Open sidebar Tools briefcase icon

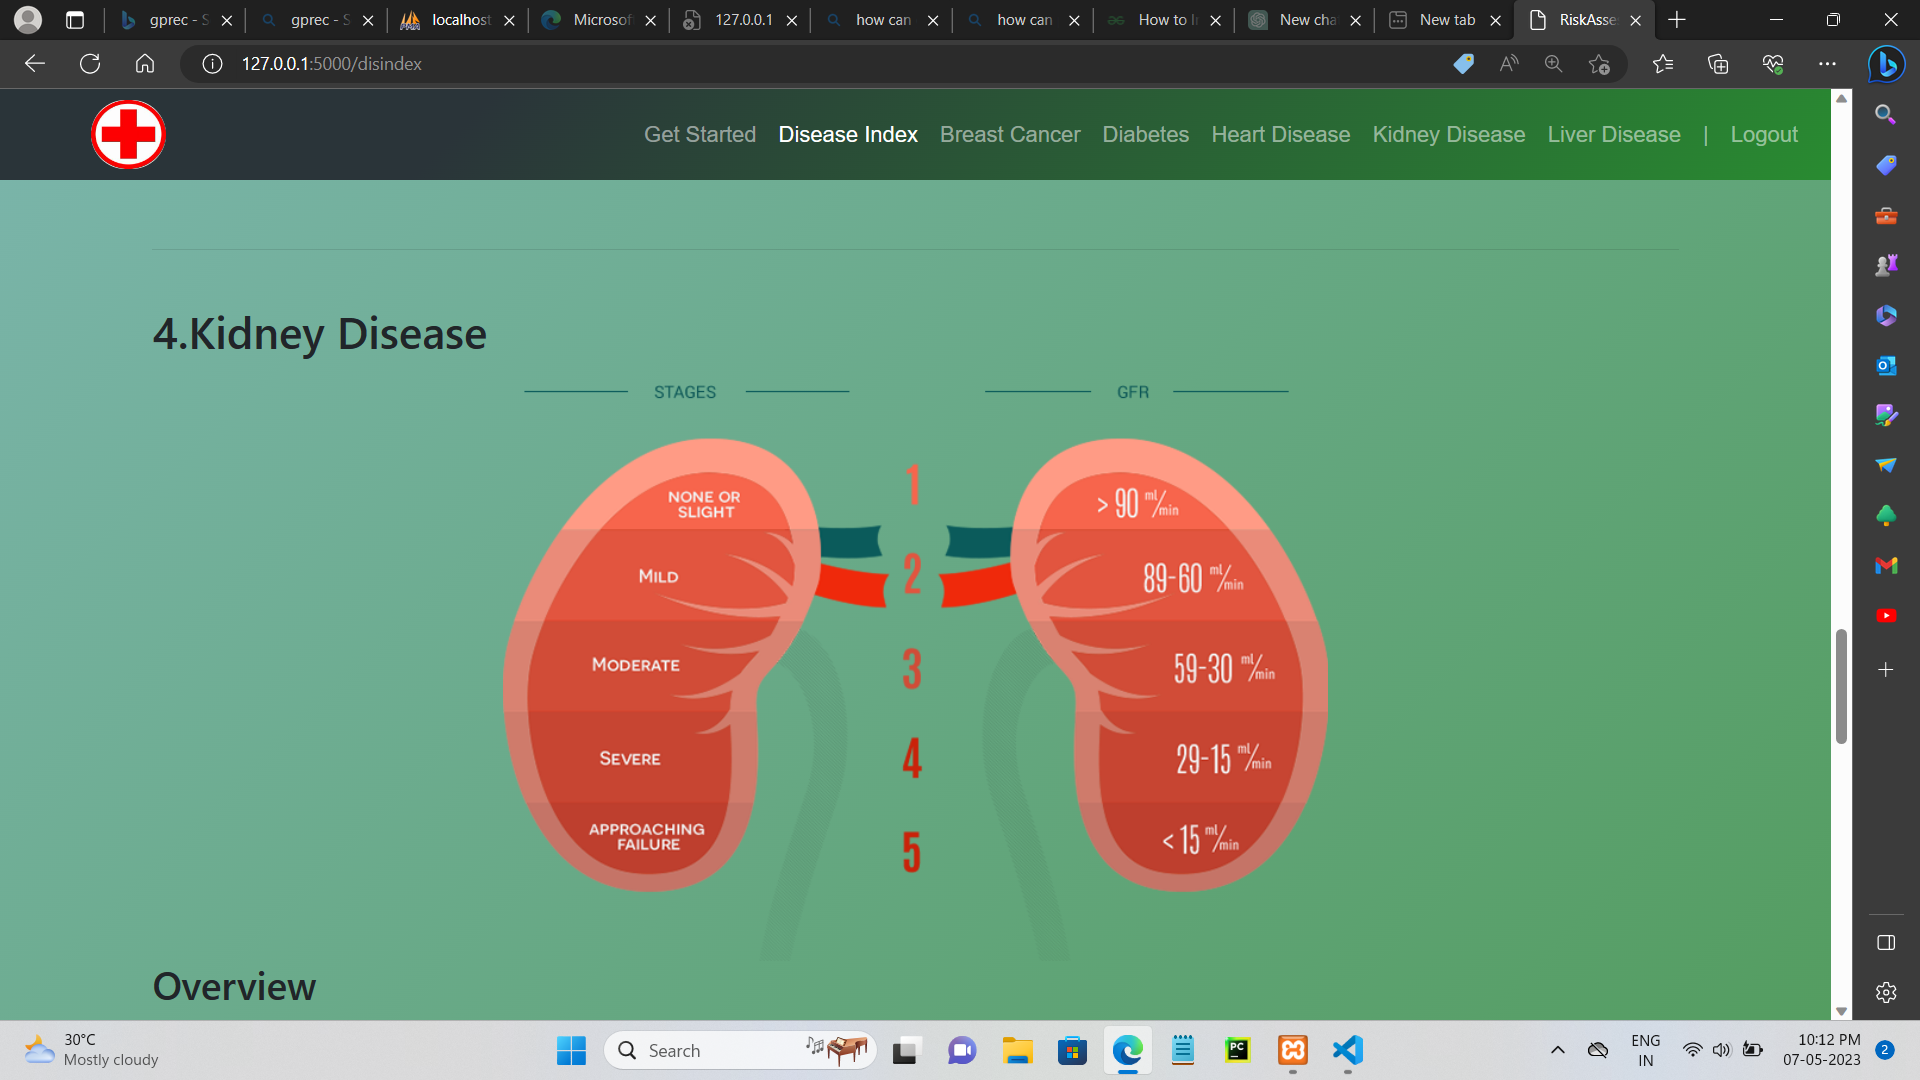tap(1886, 215)
